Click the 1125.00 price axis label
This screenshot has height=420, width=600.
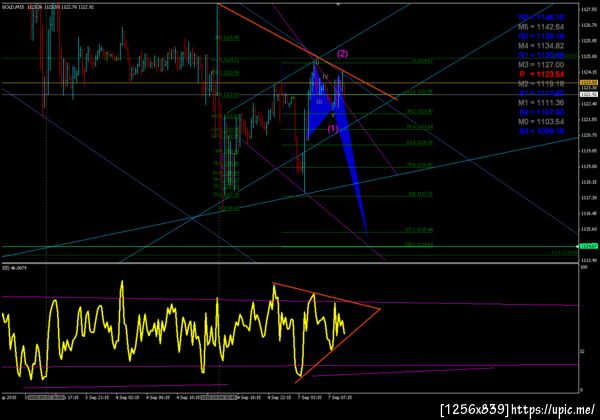point(589,57)
